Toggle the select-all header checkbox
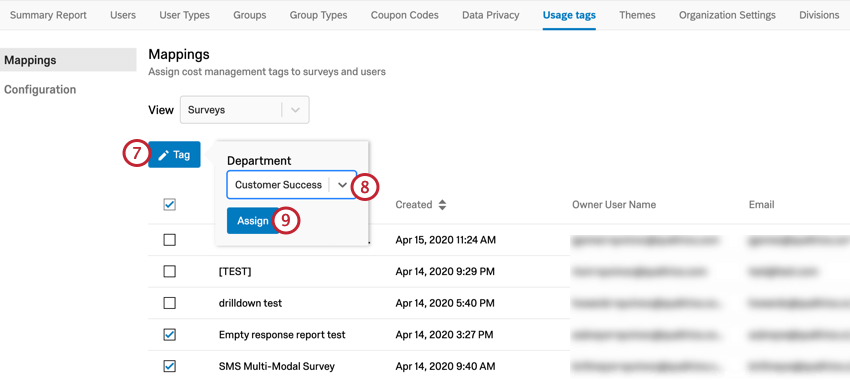The image size is (850, 380). [170, 205]
